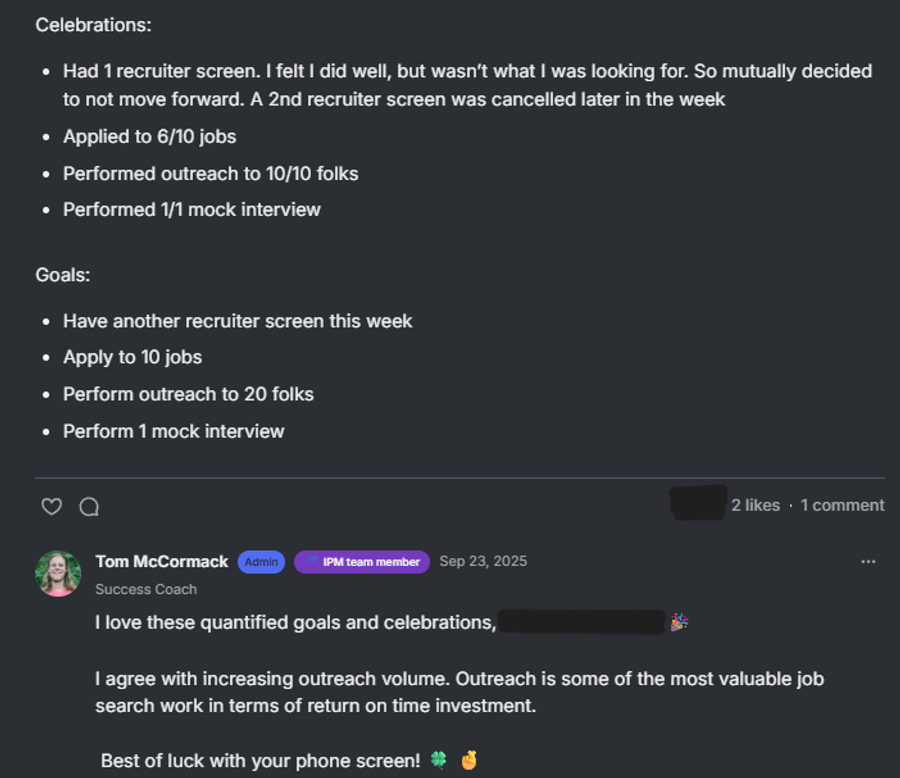
Task: Open the comment permalink via the Sep 23, 2025 timestamp
Action: coord(483,561)
